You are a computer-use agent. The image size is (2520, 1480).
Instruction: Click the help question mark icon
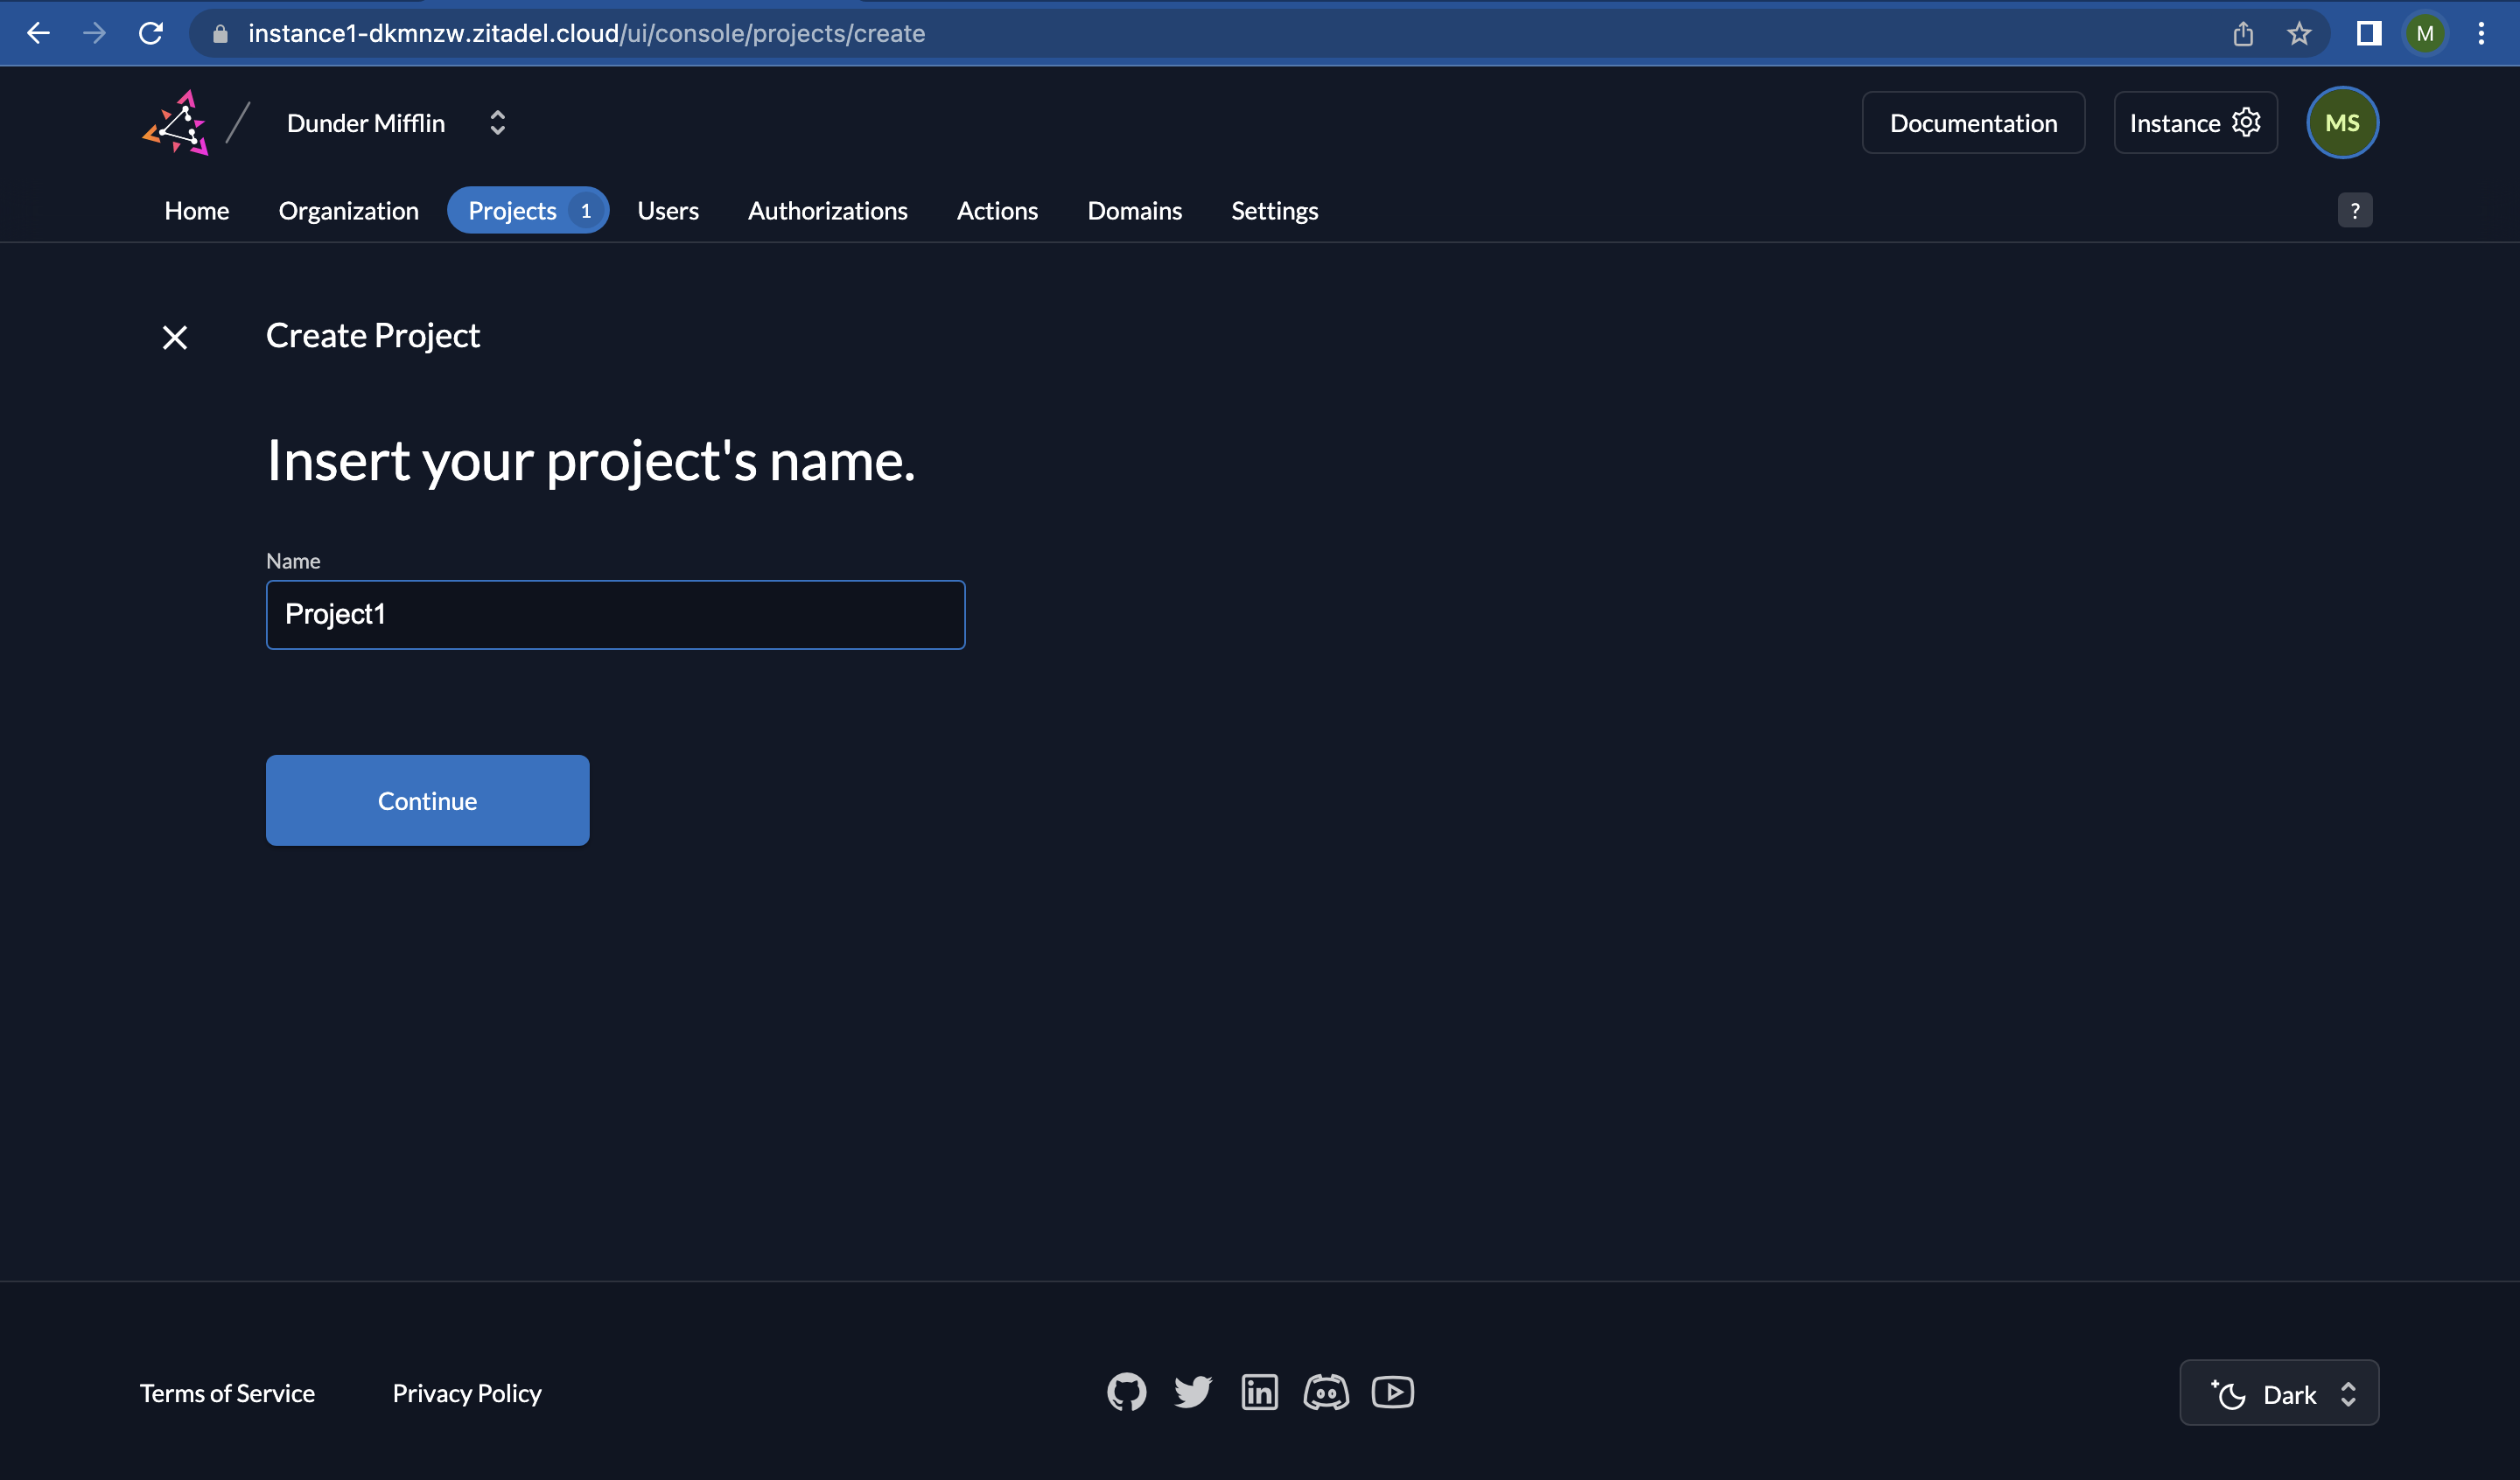click(x=2356, y=210)
